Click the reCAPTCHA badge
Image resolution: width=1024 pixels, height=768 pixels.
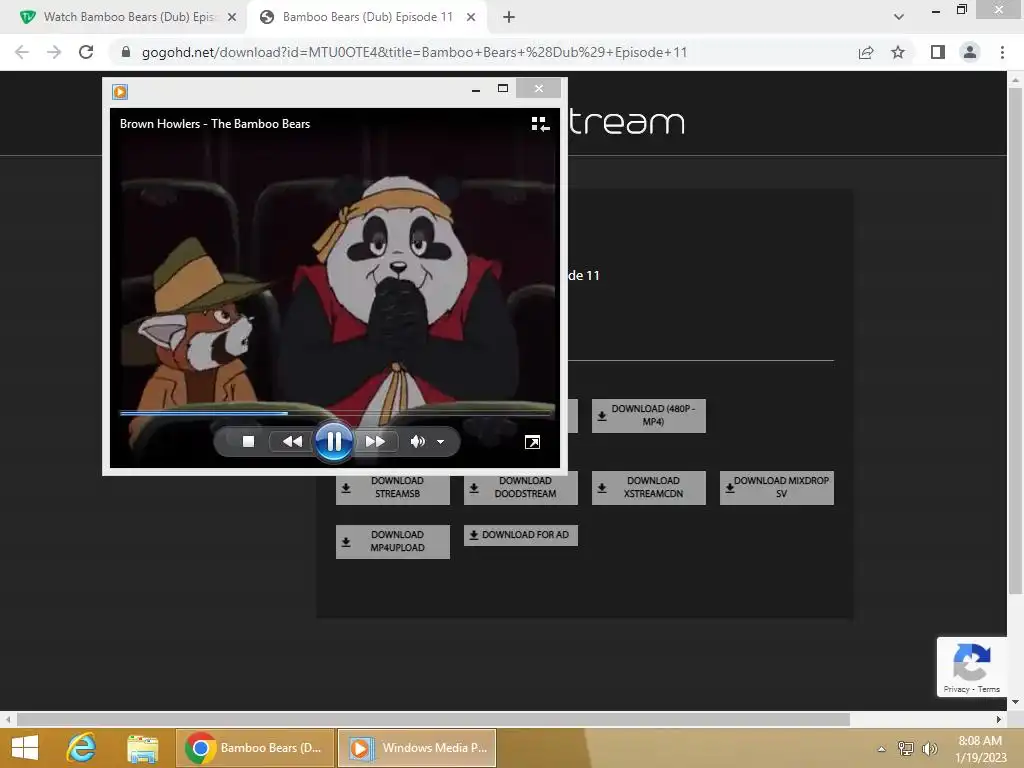click(x=972, y=666)
